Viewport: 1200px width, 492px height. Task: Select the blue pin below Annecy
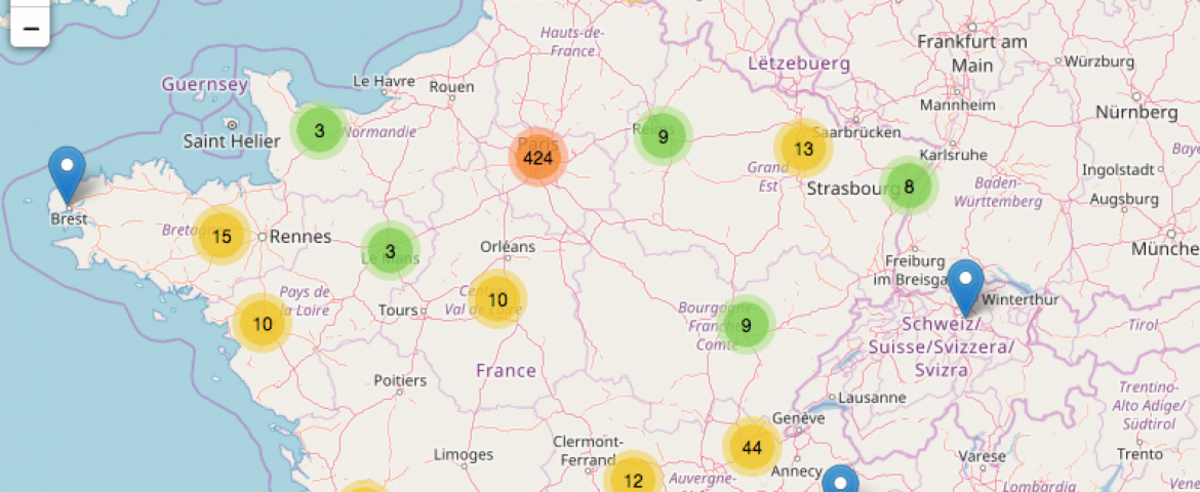click(840, 482)
